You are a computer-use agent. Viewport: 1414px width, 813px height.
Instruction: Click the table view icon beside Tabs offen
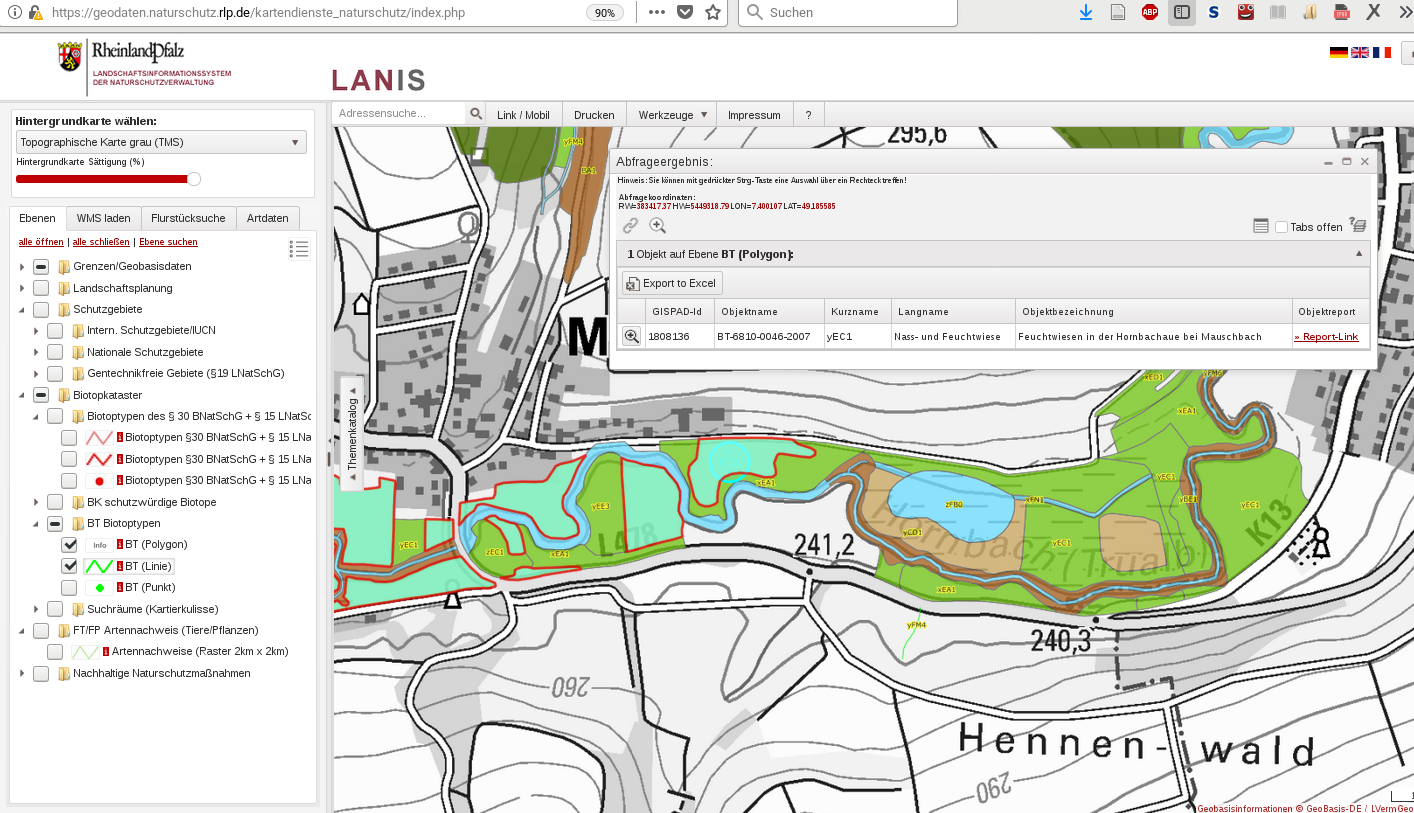pyautogui.click(x=1261, y=226)
